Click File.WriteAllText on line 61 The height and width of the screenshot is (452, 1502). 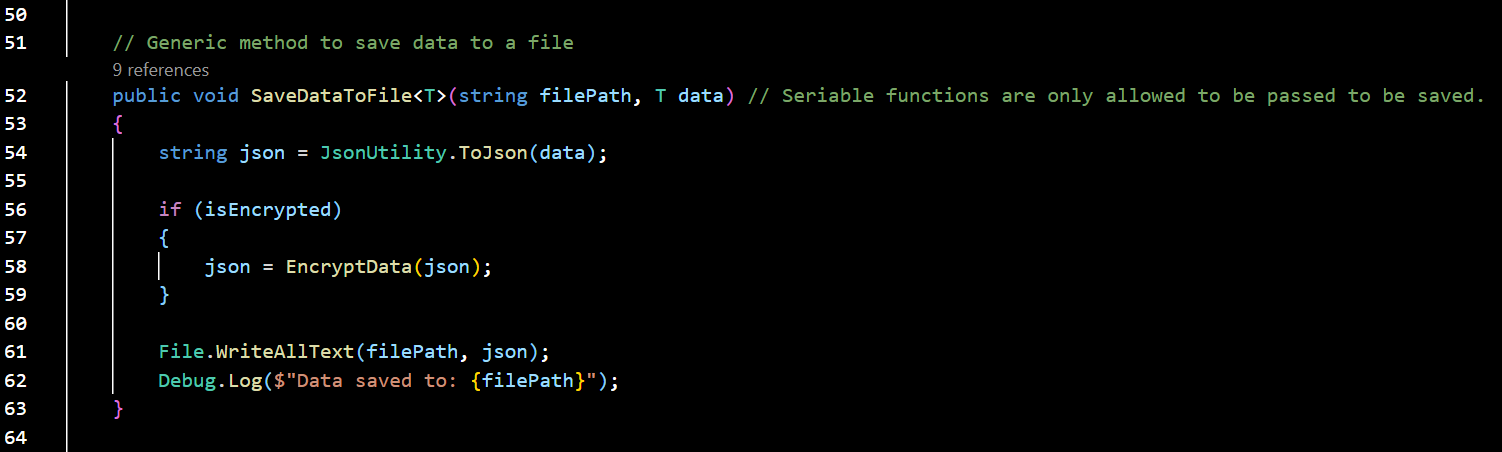pyautogui.click(x=256, y=352)
